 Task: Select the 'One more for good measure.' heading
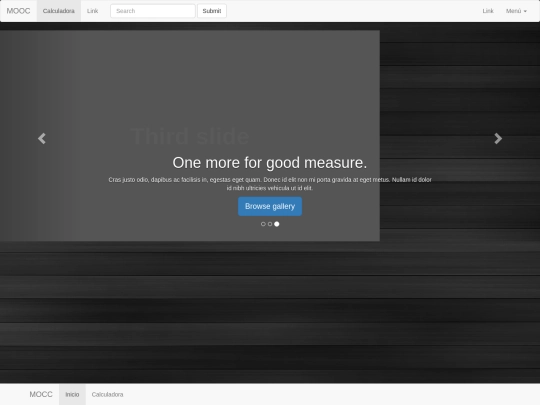[270, 163]
